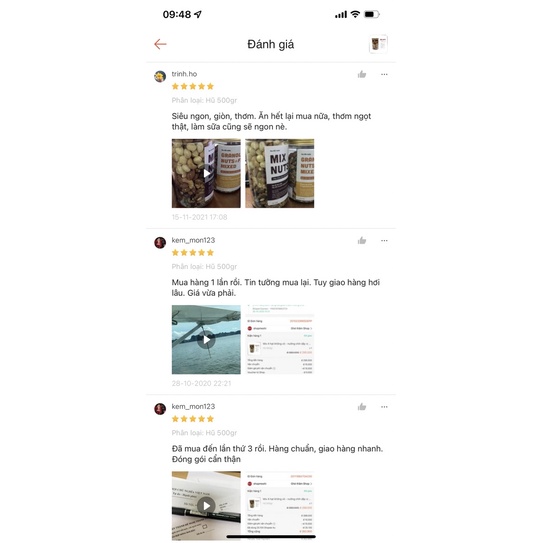Open kem_mon123's avatar in second review
The width and height of the screenshot is (543, 543).
160,242
